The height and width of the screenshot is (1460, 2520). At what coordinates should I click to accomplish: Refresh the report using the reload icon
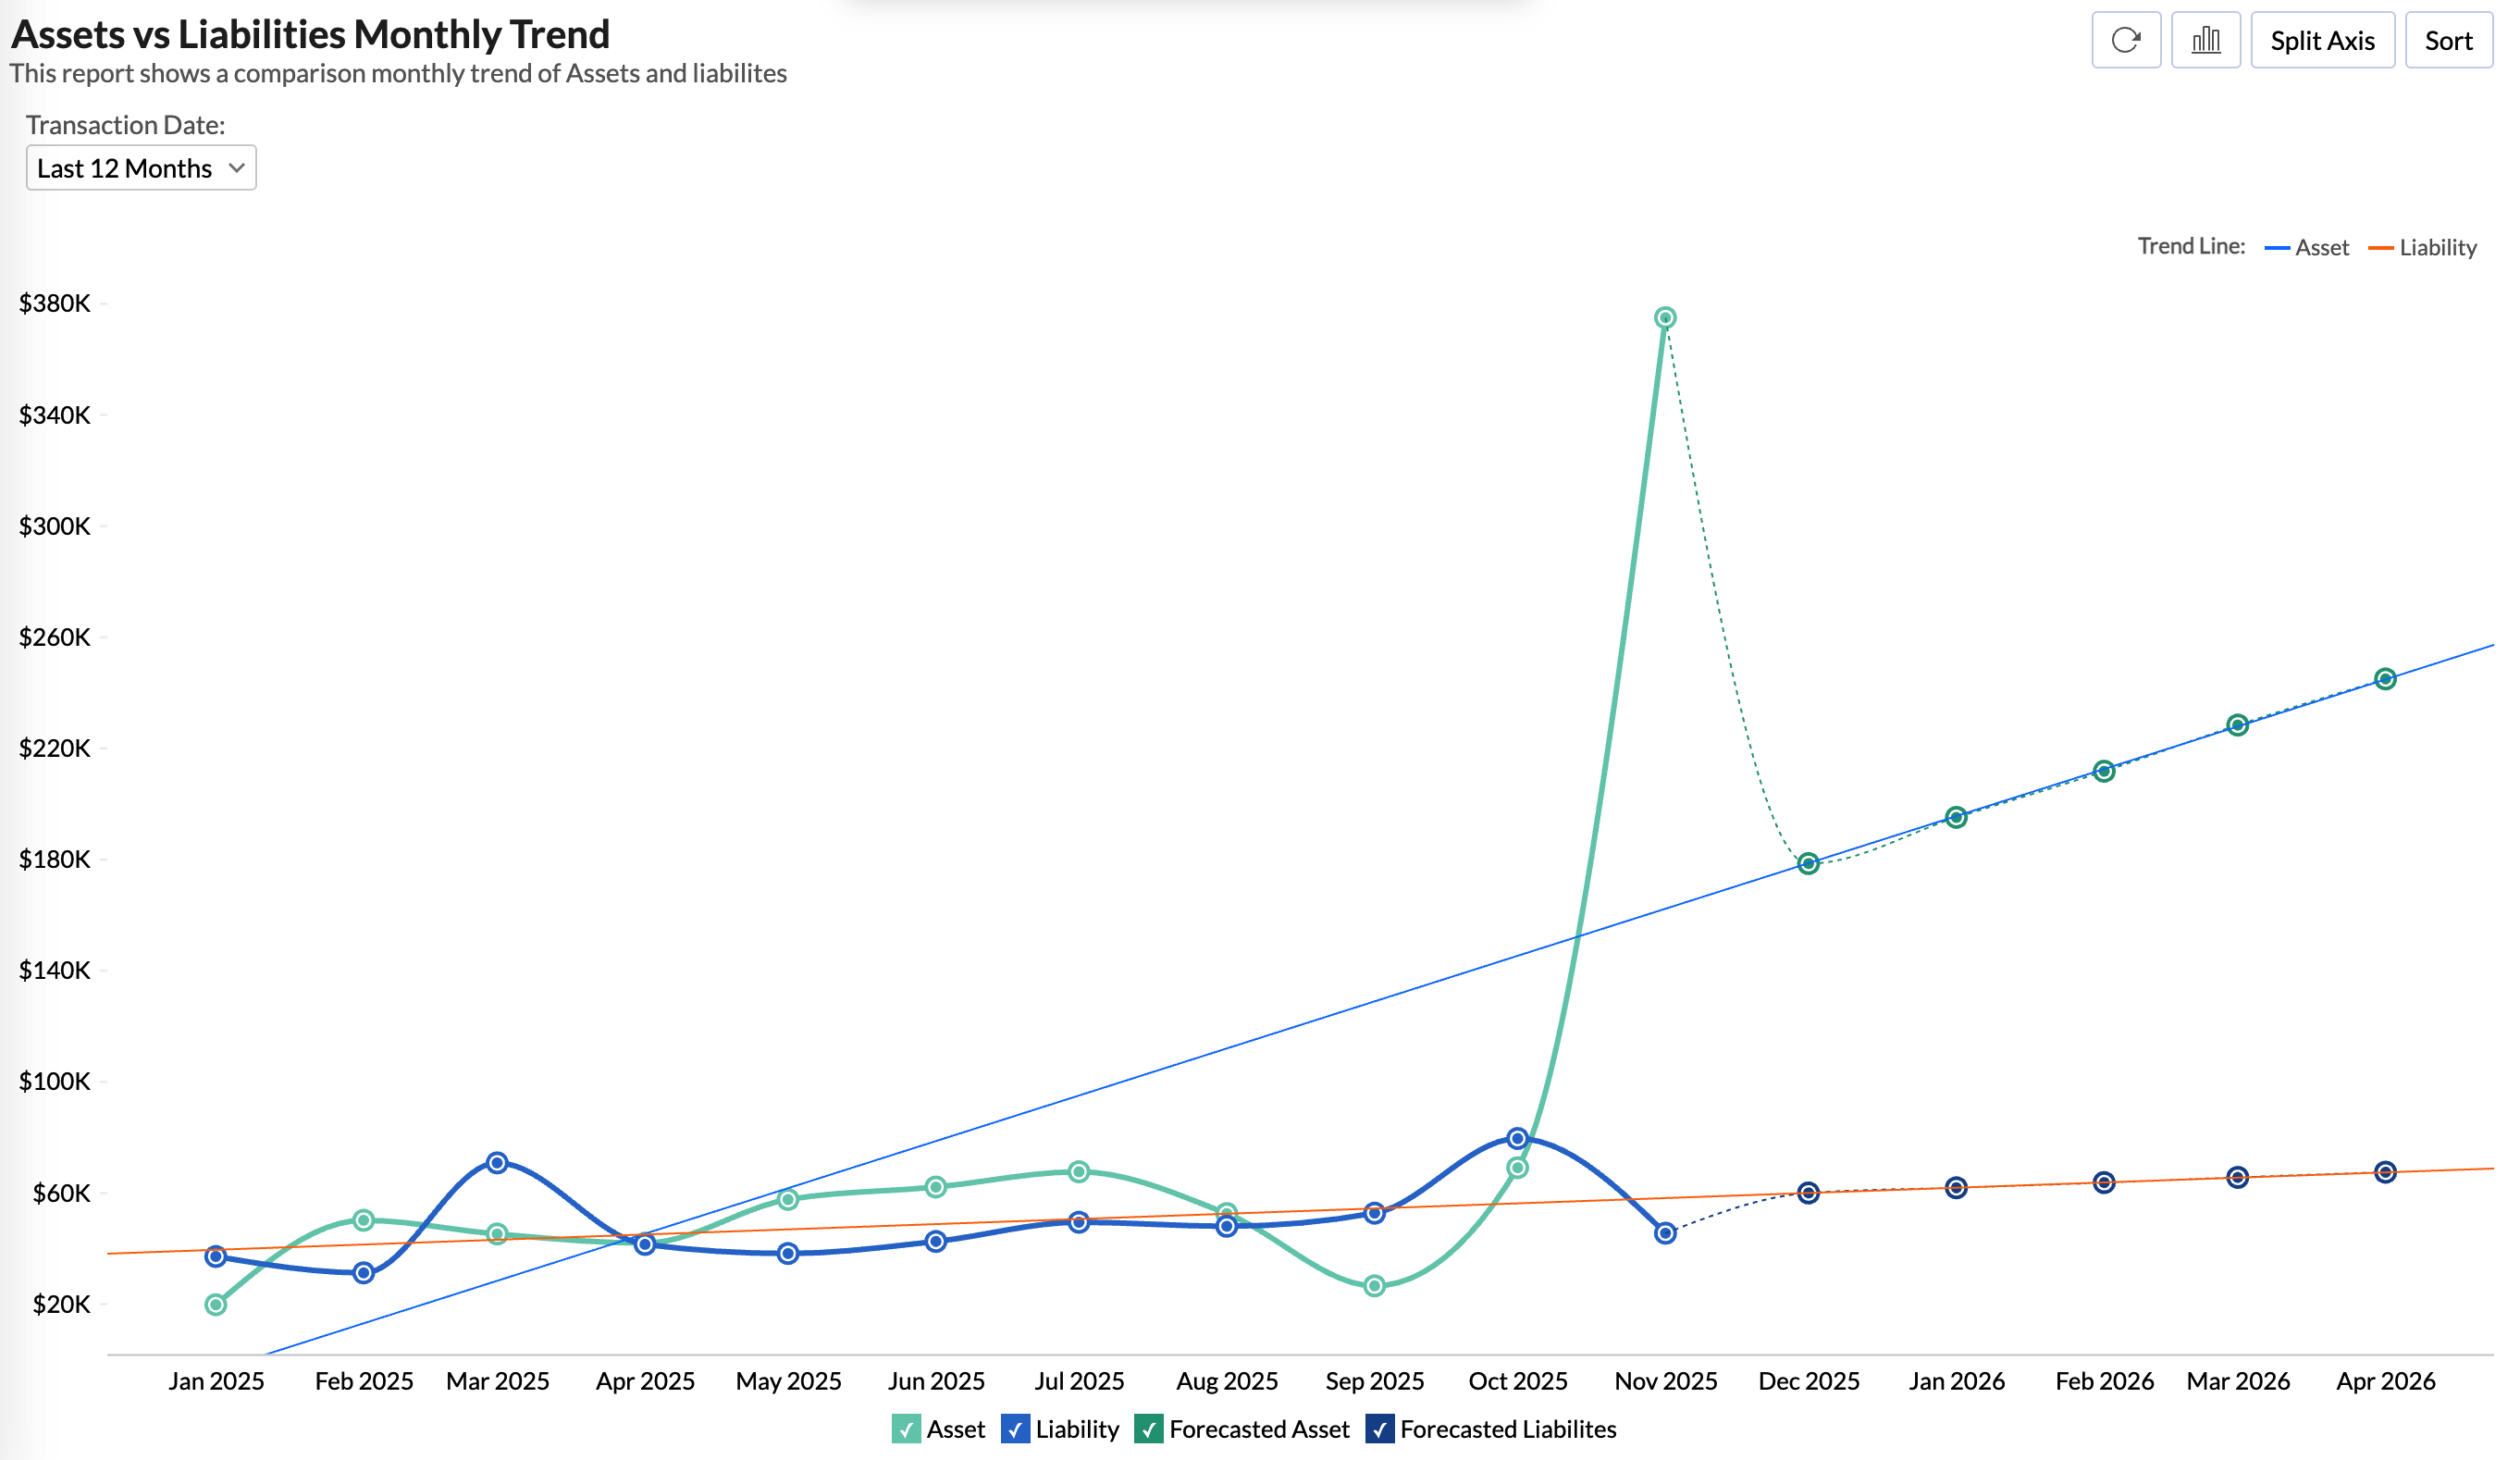(x=2126, y=40)
